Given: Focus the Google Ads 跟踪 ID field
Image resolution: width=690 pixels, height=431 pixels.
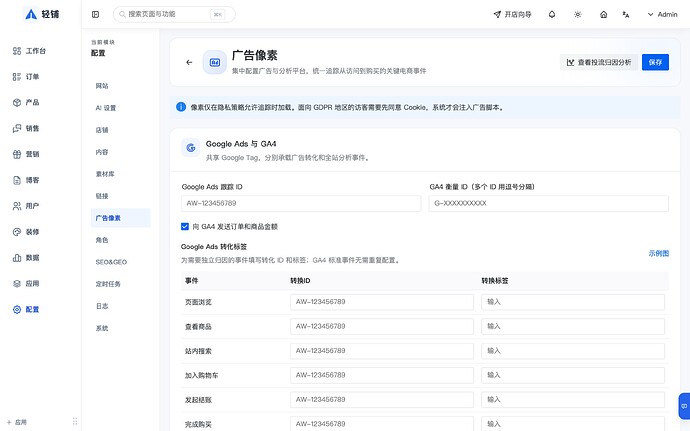Looking at the screenshot, I should coord(301,203).
